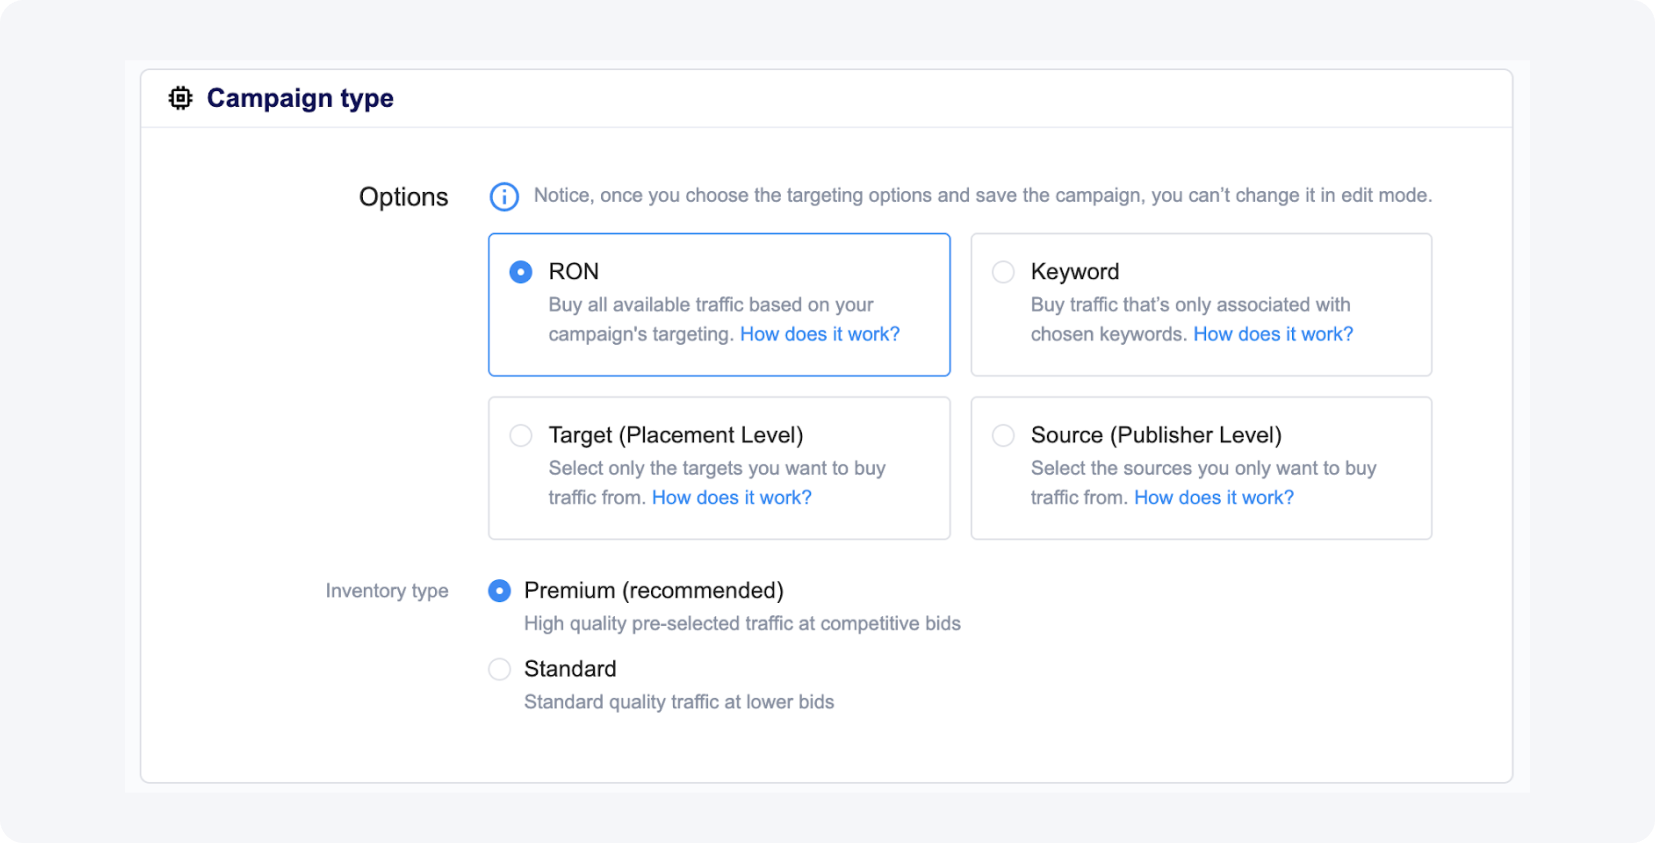Click the 'Standard' label text
The height and width of the screenshot is (843, 1655).
570,669
